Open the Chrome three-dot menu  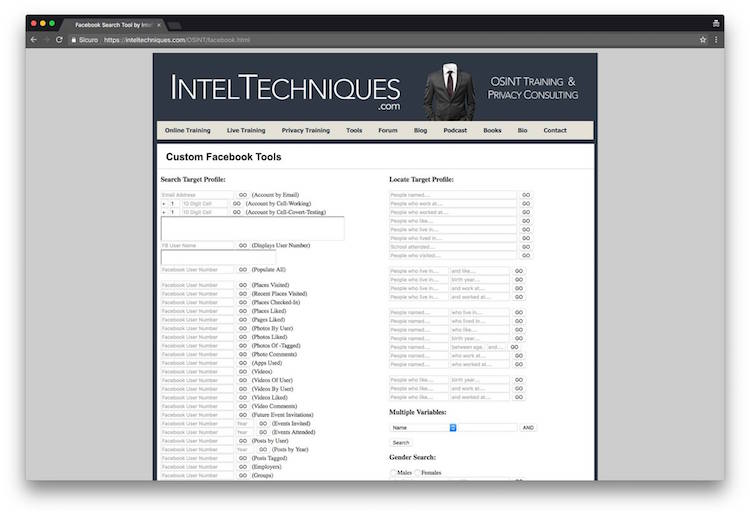pos(716,40)
